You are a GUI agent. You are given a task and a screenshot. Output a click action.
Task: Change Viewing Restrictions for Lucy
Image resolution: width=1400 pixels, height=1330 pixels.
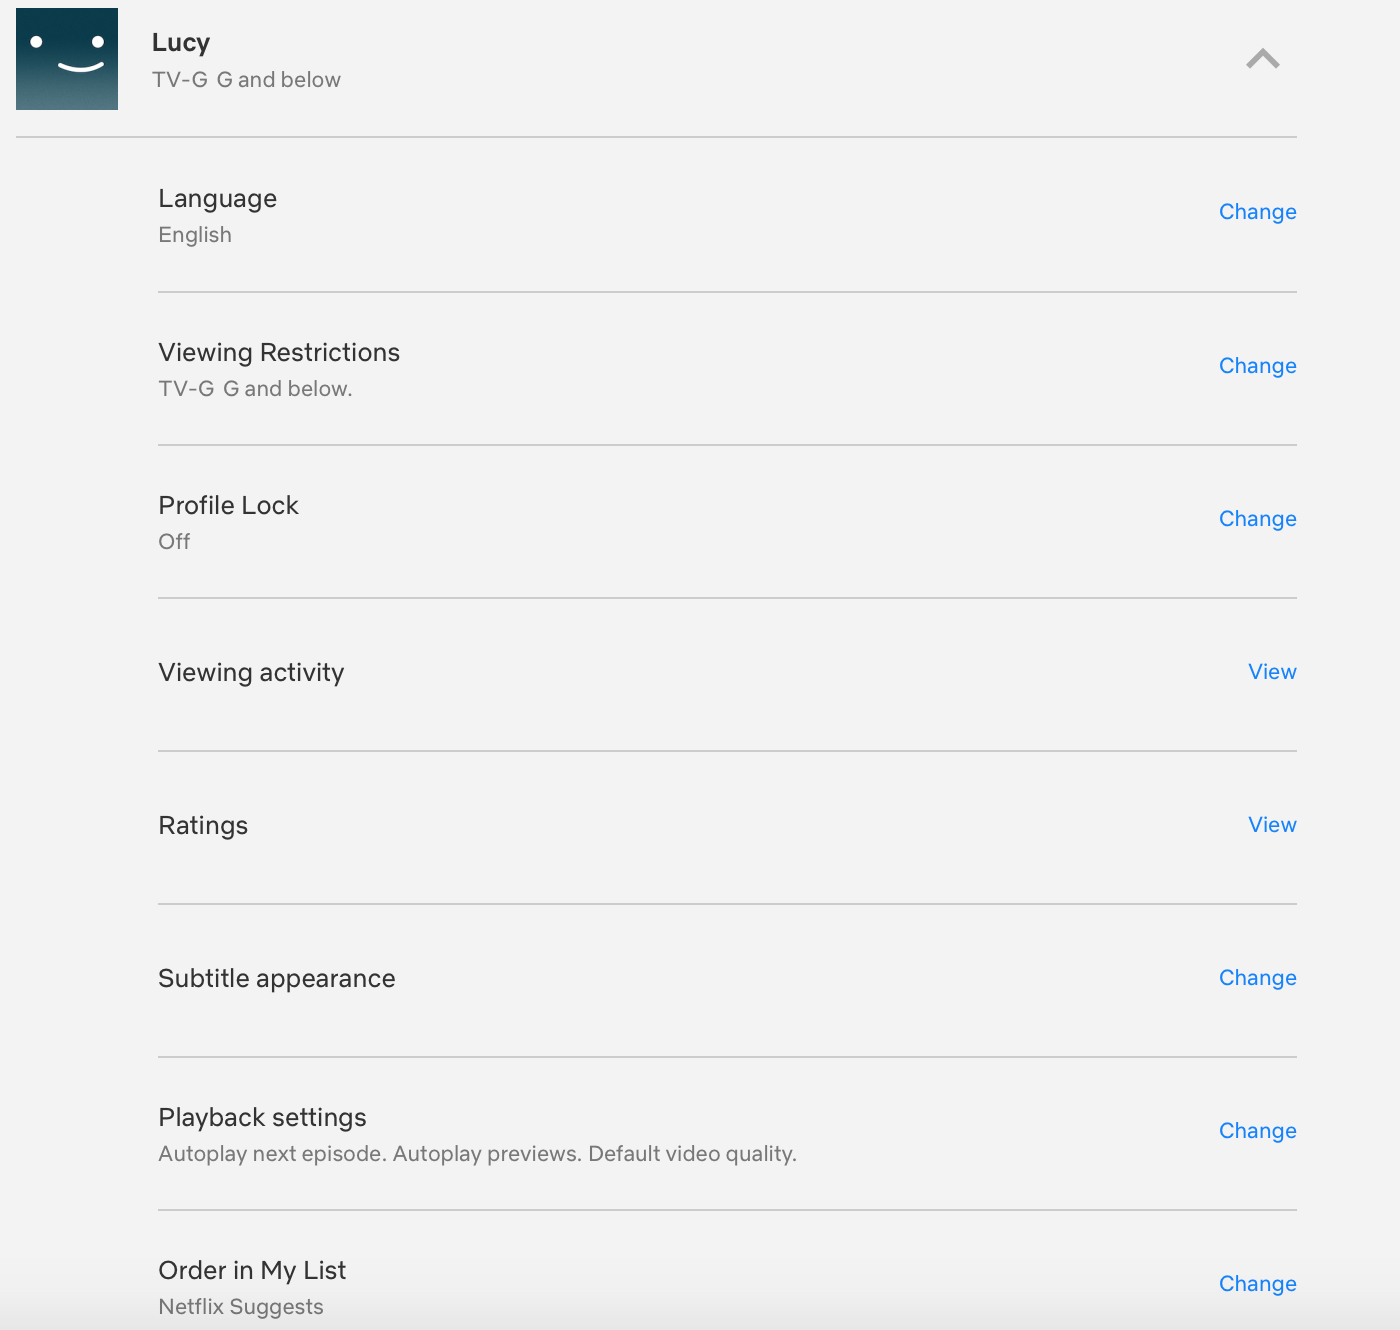1257,366
